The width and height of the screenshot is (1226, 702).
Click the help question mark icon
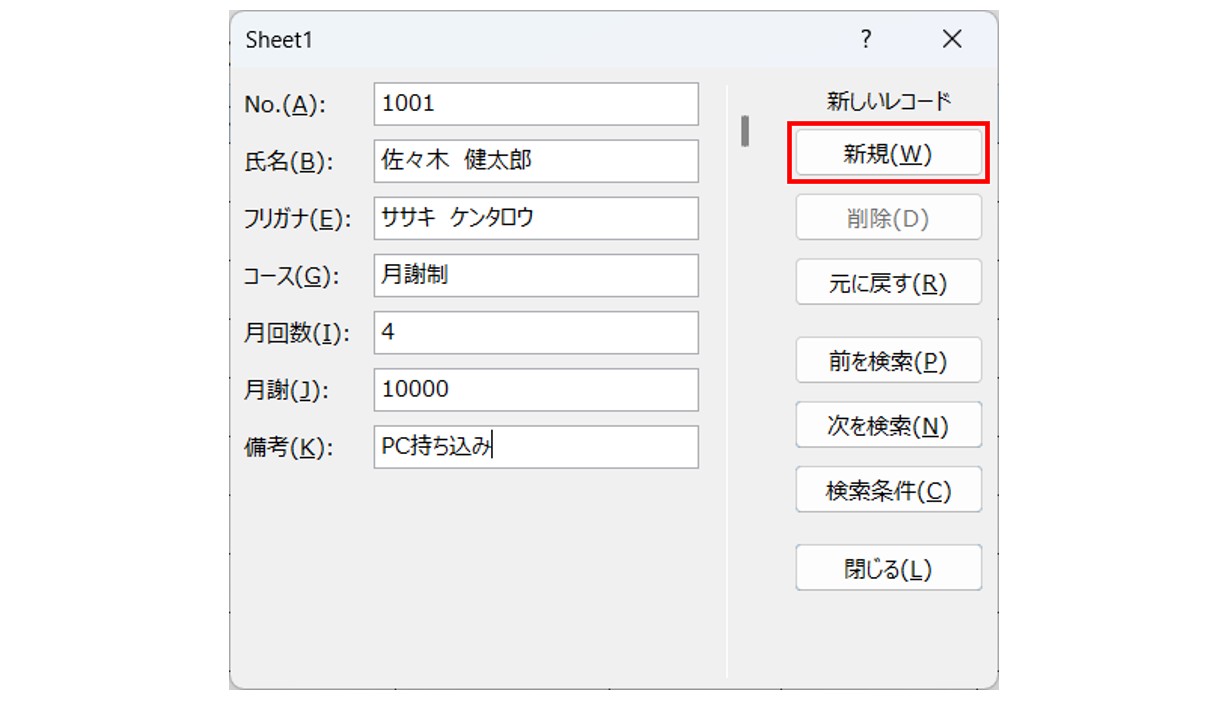coord(866,39)
